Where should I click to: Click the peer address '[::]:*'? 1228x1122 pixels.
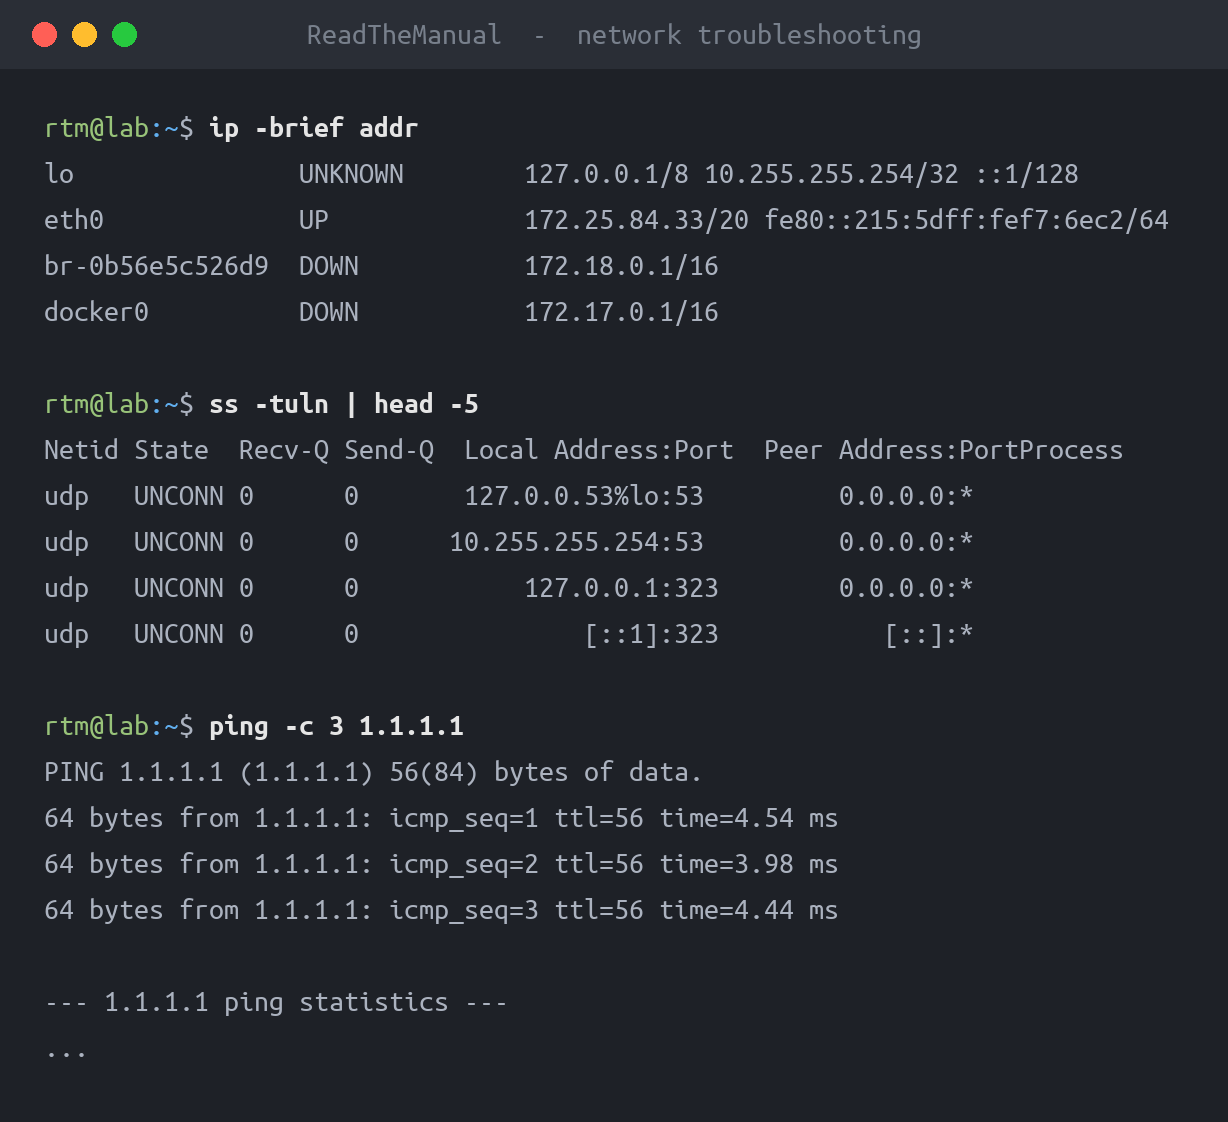coord(929,634)
